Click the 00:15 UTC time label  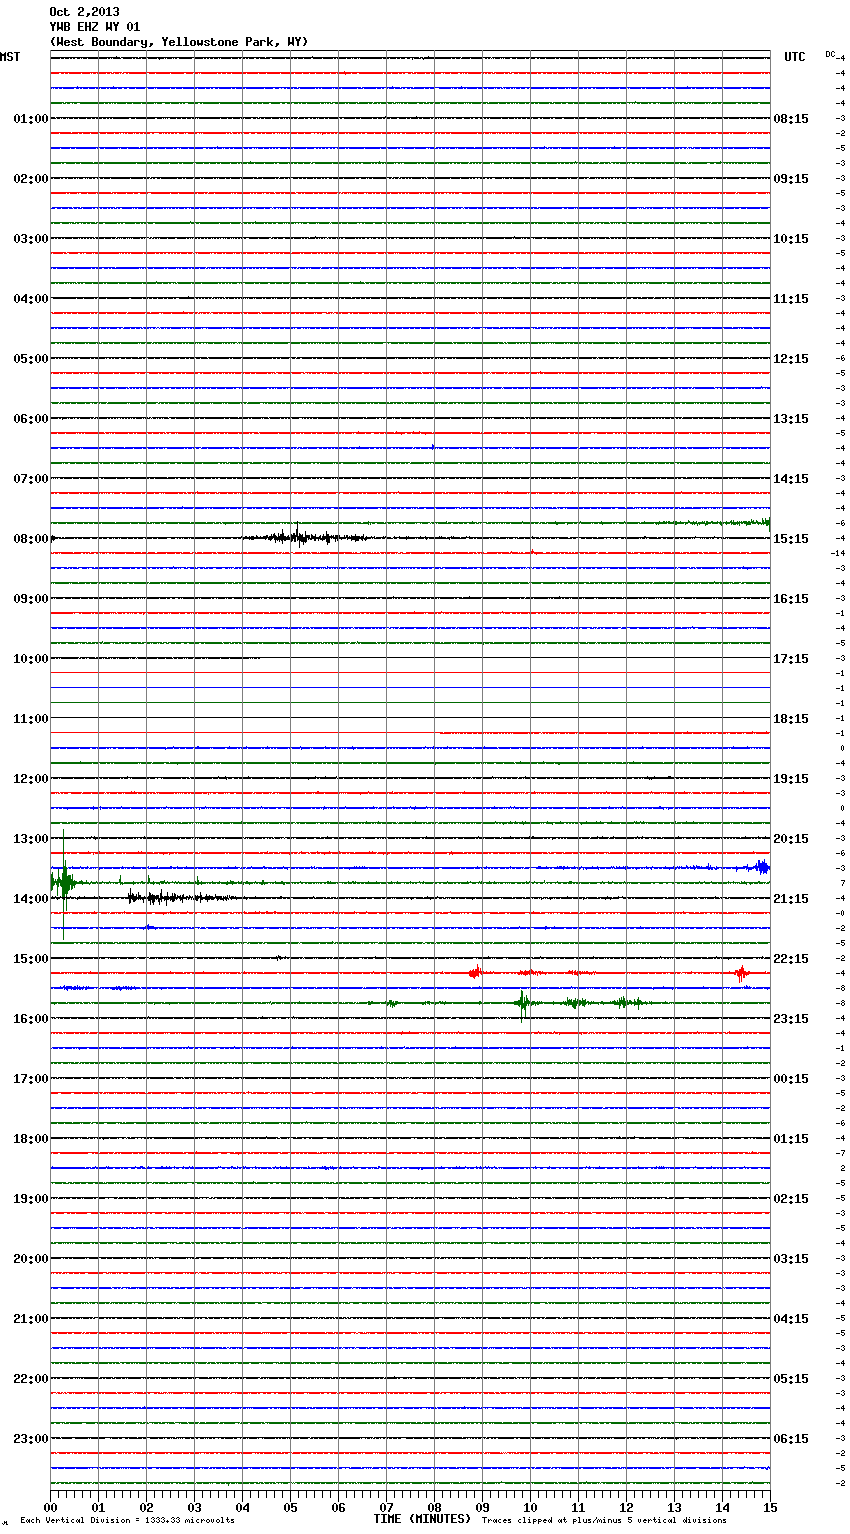791,1079
